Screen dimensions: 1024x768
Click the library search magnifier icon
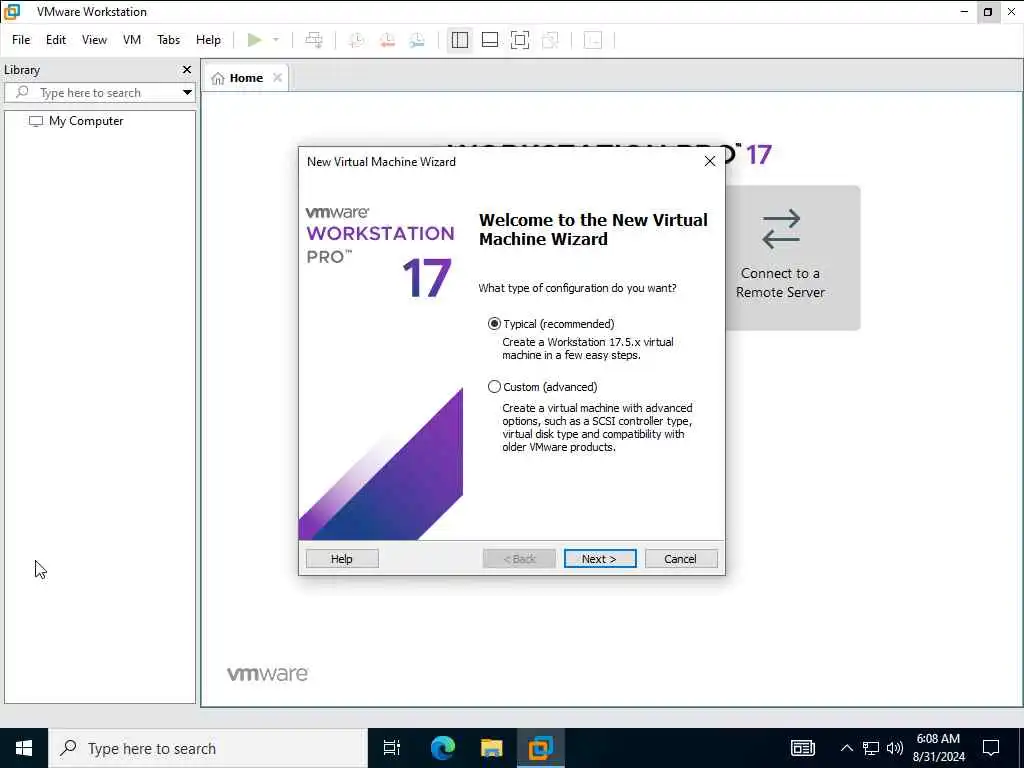(x=22, y=92)
